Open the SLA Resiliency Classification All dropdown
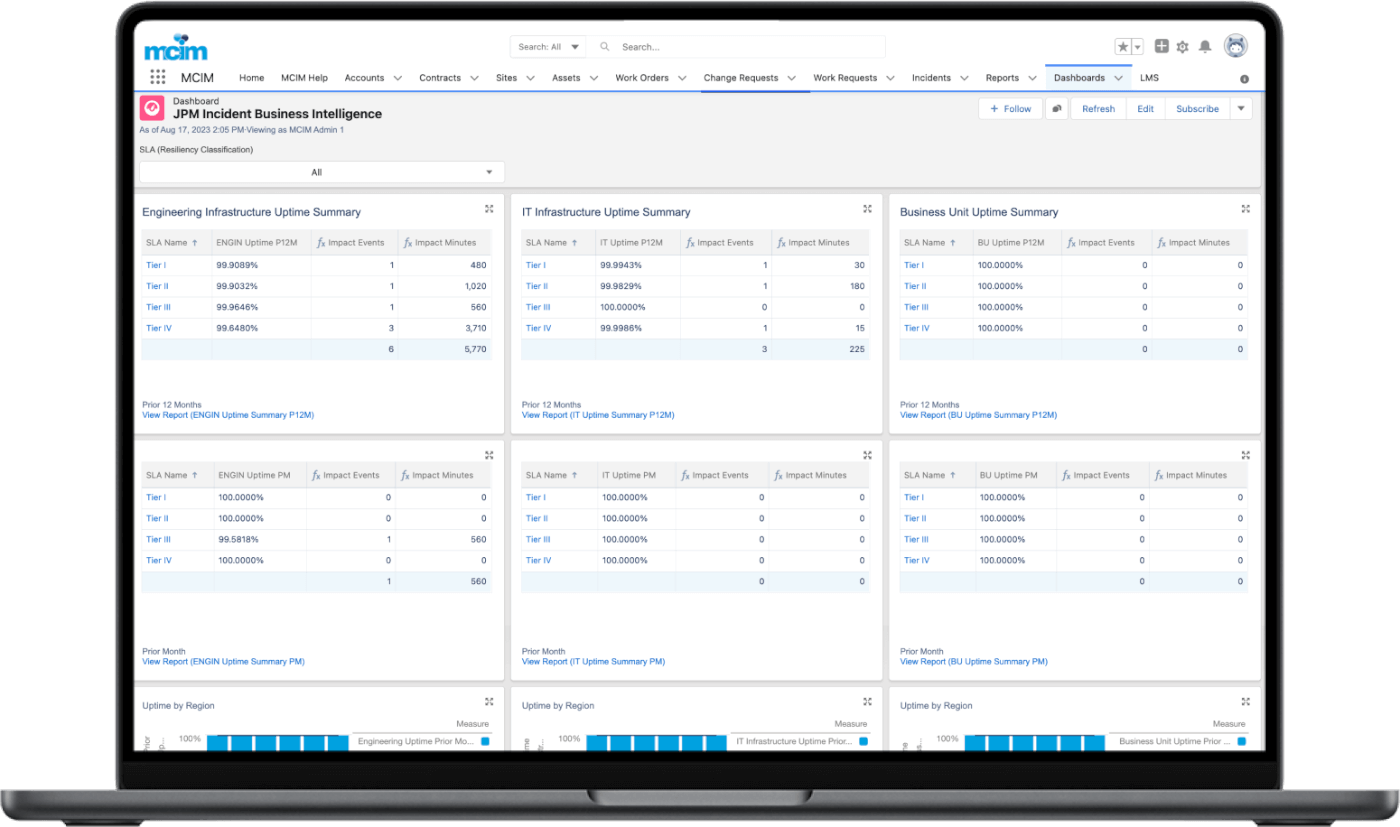The width and height of the screenshot is (1400, 827). pos(322,172)
